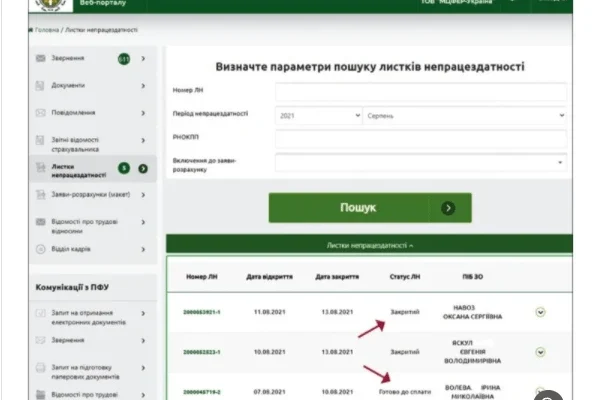Click the 07.08.2021 opening date cell

tap(269, 392)
